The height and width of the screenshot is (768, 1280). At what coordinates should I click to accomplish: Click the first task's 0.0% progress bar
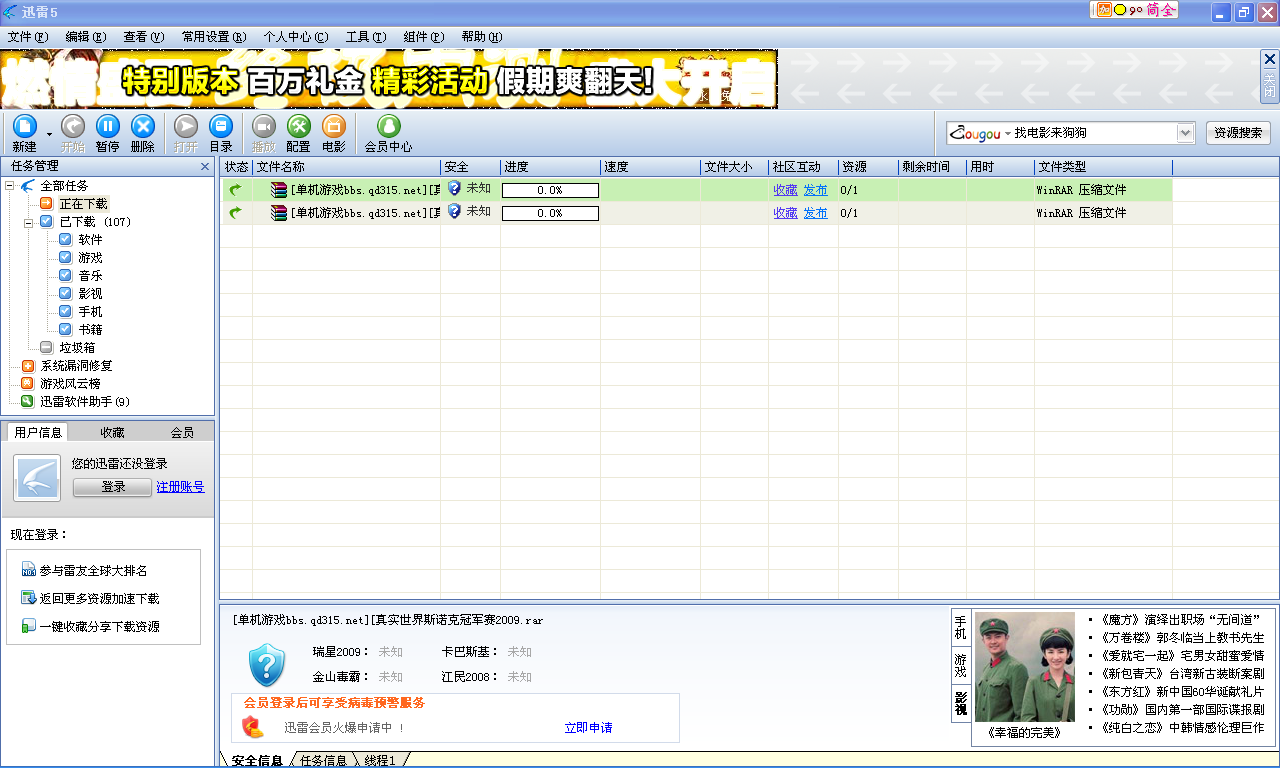(550, 190)
